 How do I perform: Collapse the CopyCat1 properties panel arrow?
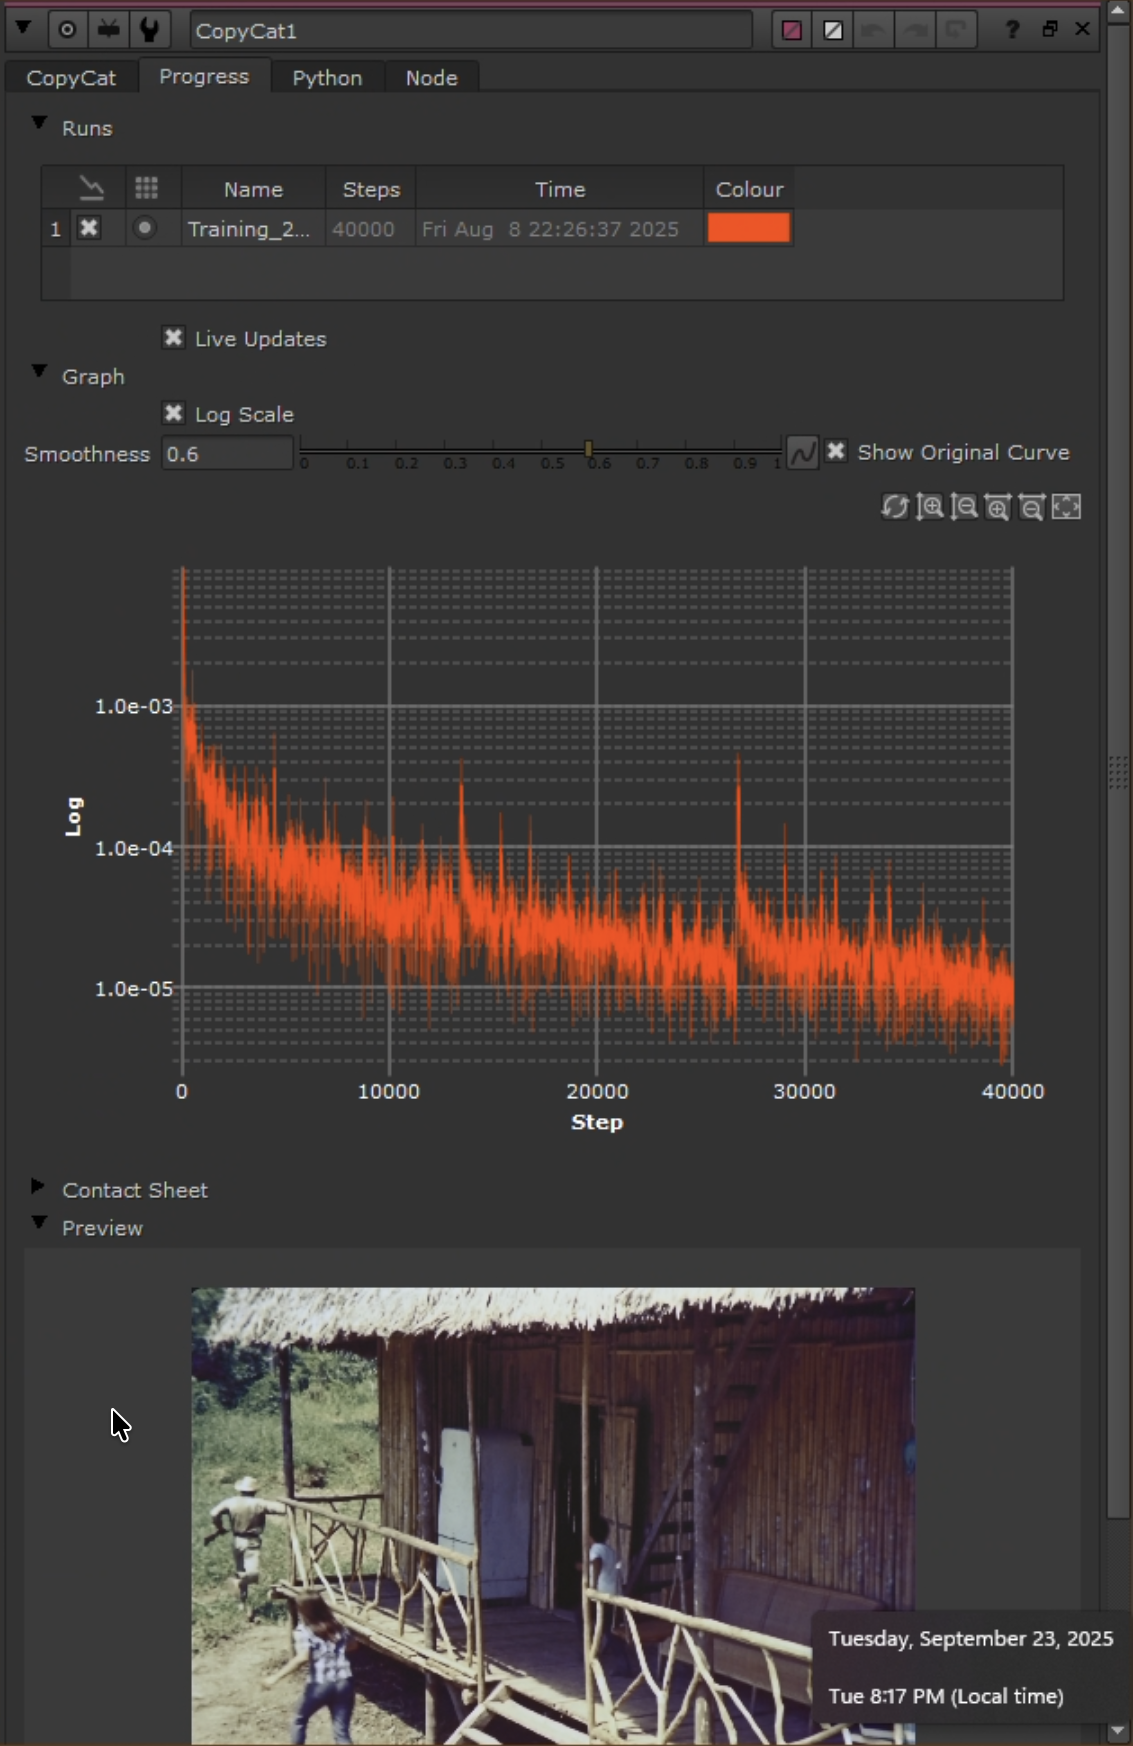click(22, 29)
